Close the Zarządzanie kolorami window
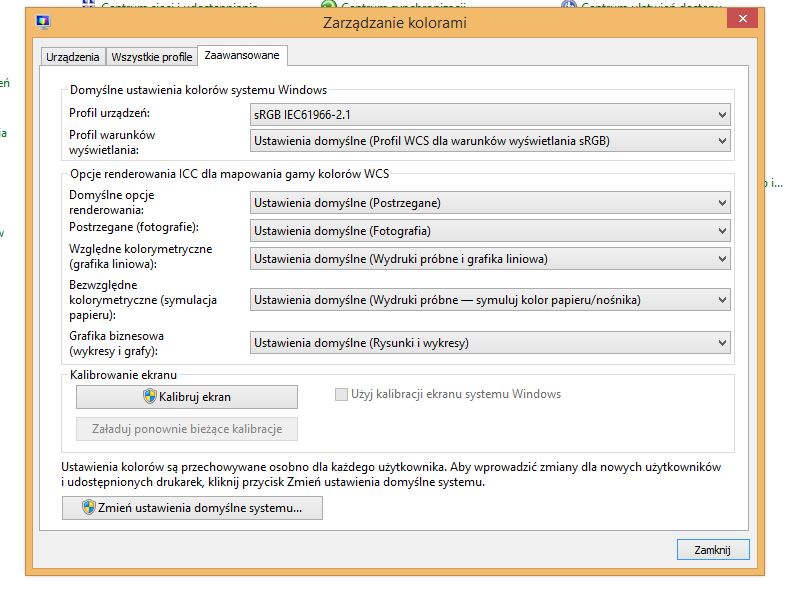 point(742,19)
